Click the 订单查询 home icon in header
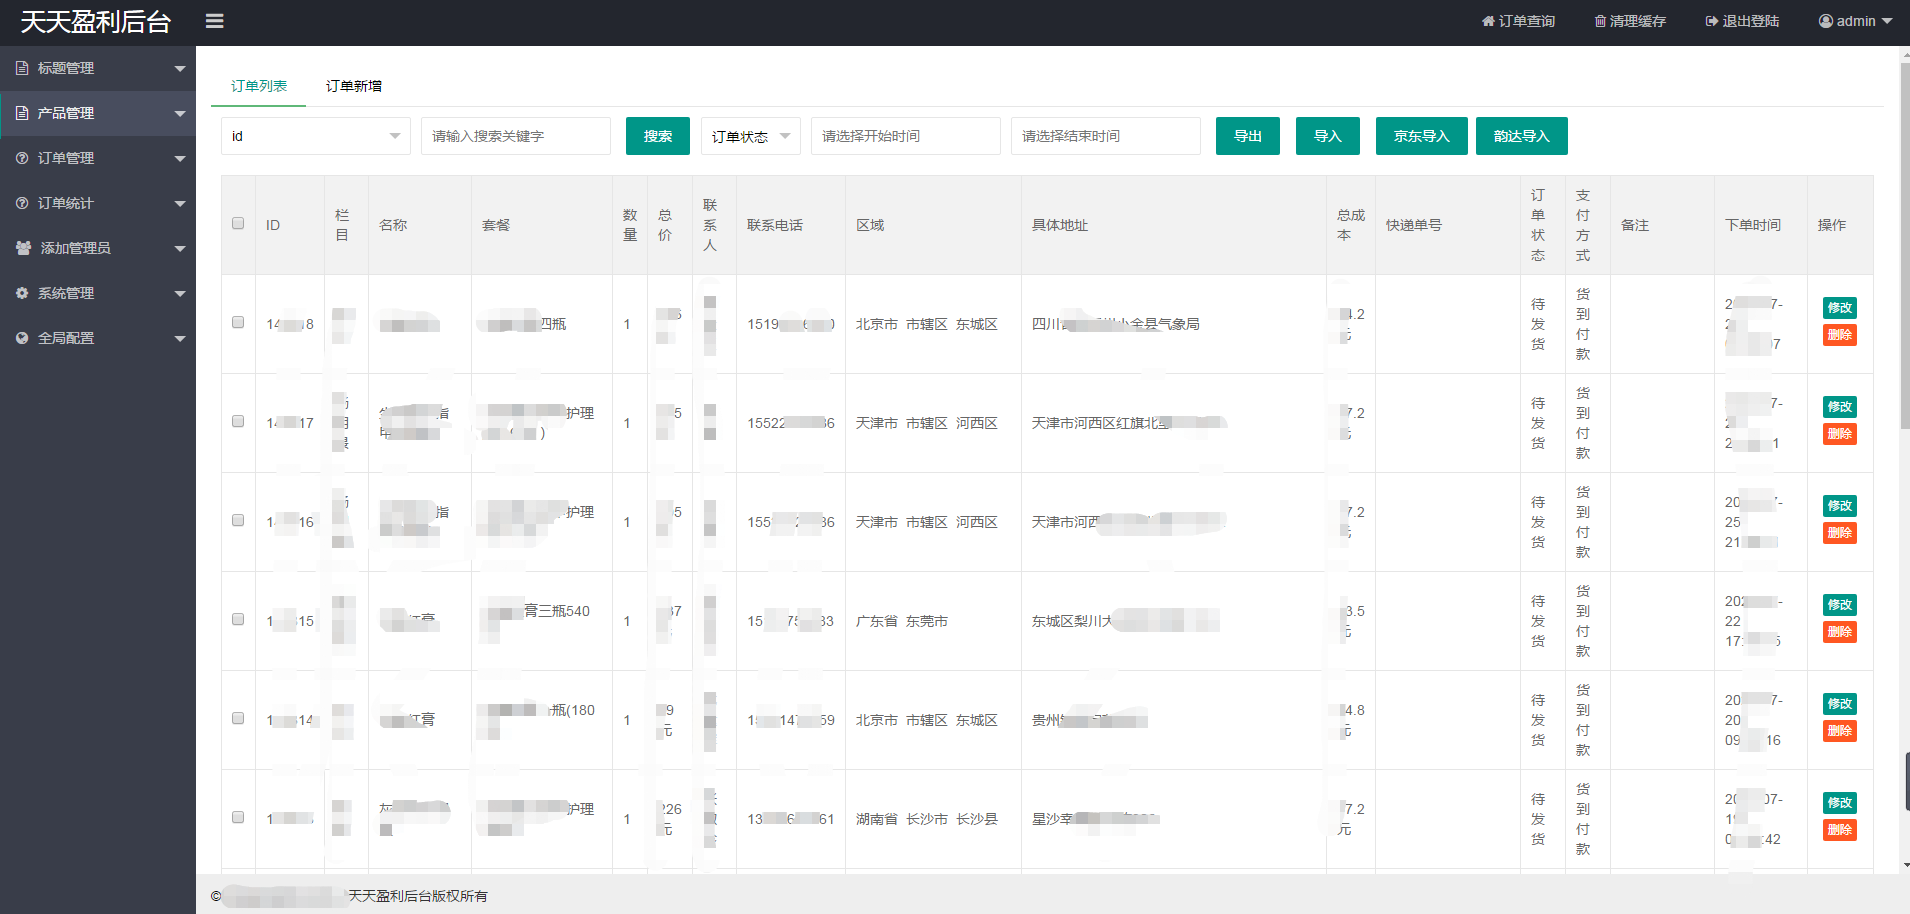 1488,21
